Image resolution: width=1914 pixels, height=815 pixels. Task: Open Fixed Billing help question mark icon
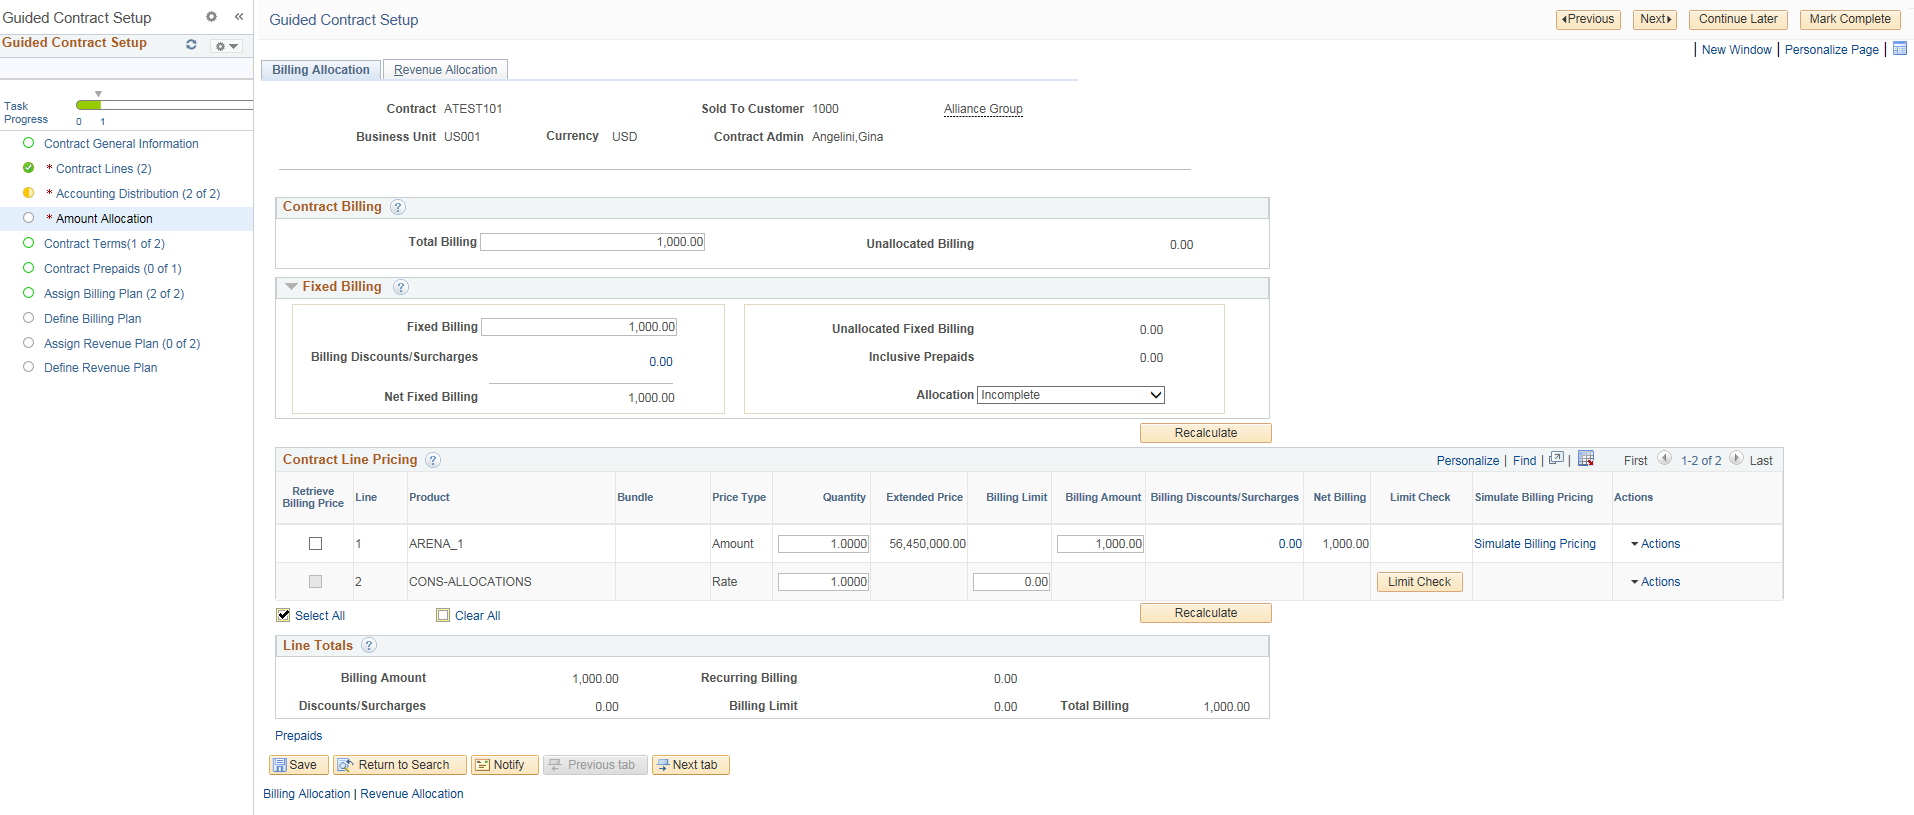click(401, 287)
